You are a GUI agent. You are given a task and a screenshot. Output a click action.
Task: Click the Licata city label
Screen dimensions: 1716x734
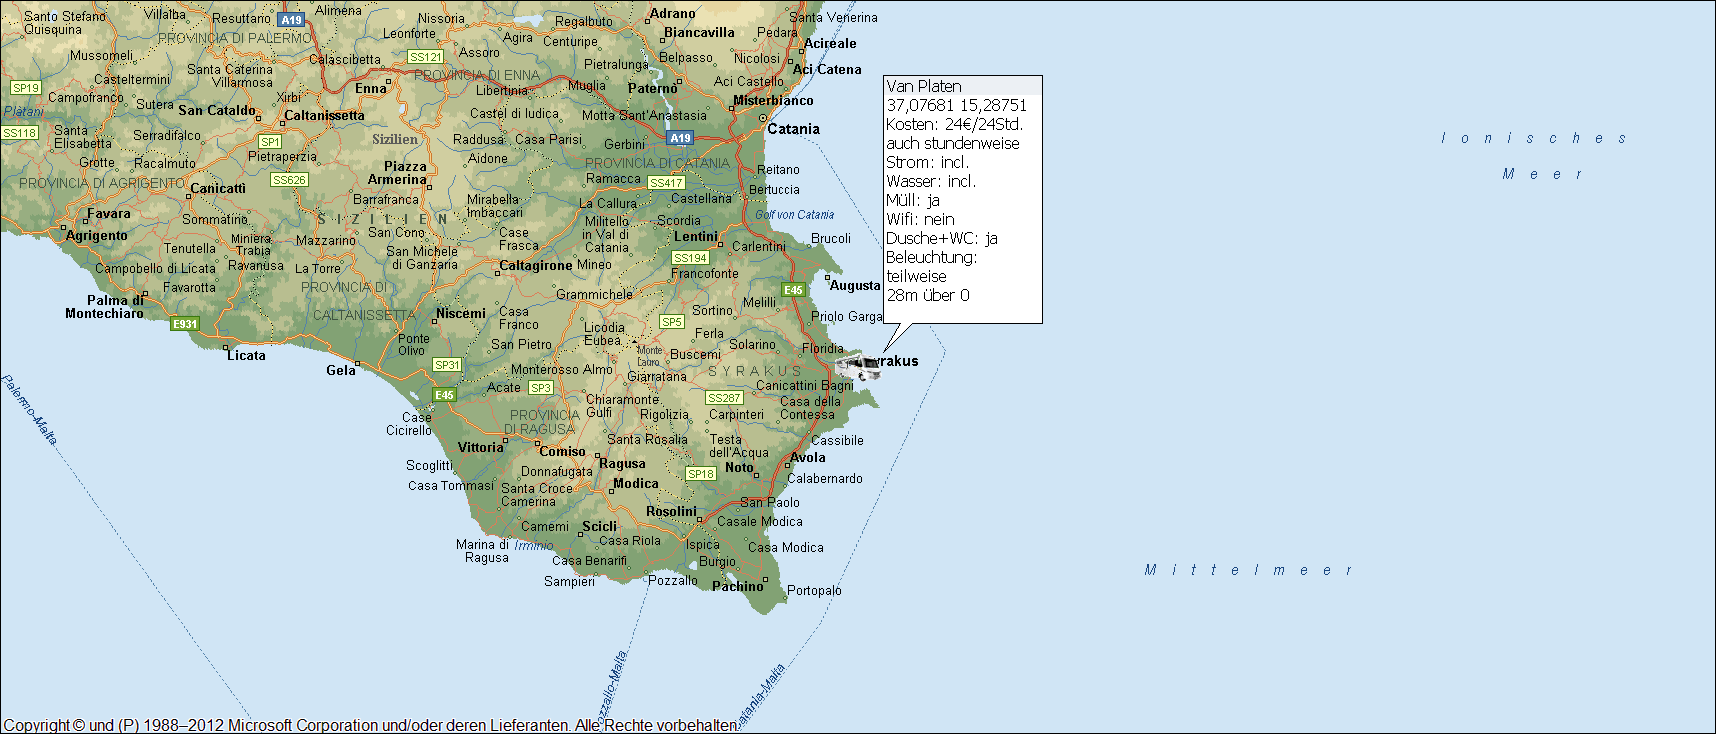(x=246, y=356)
